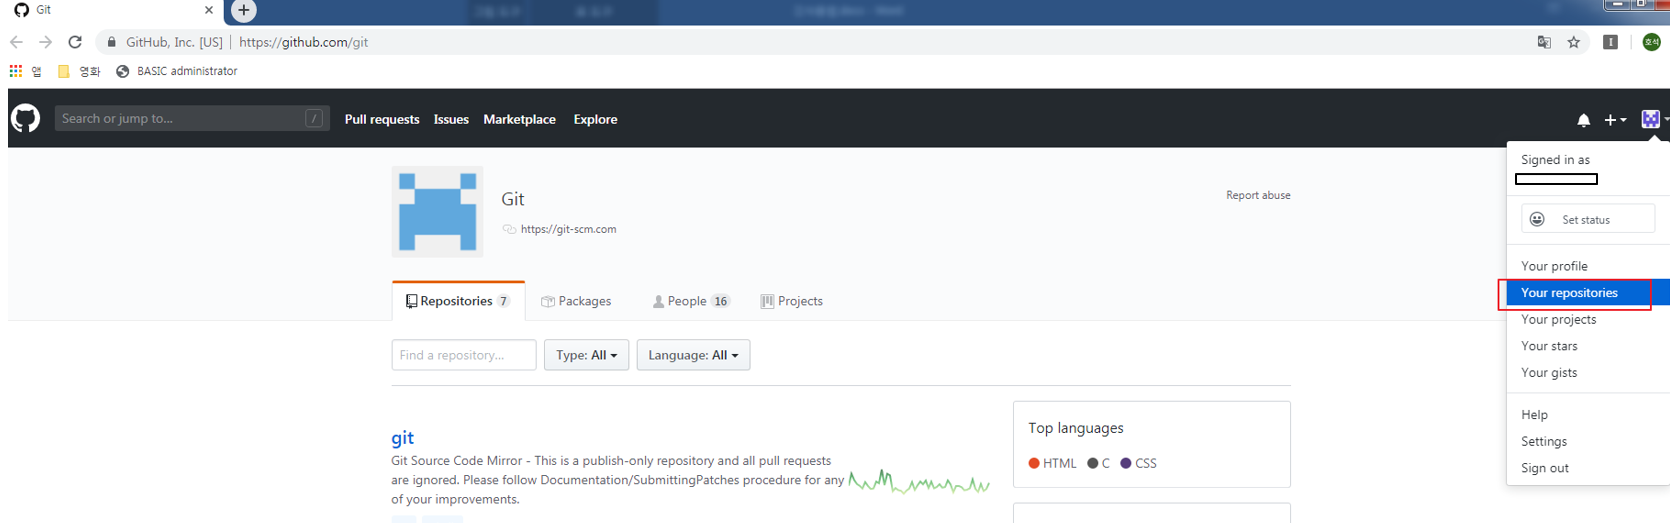Open the git repository link
The width and height of the screenshot is (1671, 523).
pos(402,437)
